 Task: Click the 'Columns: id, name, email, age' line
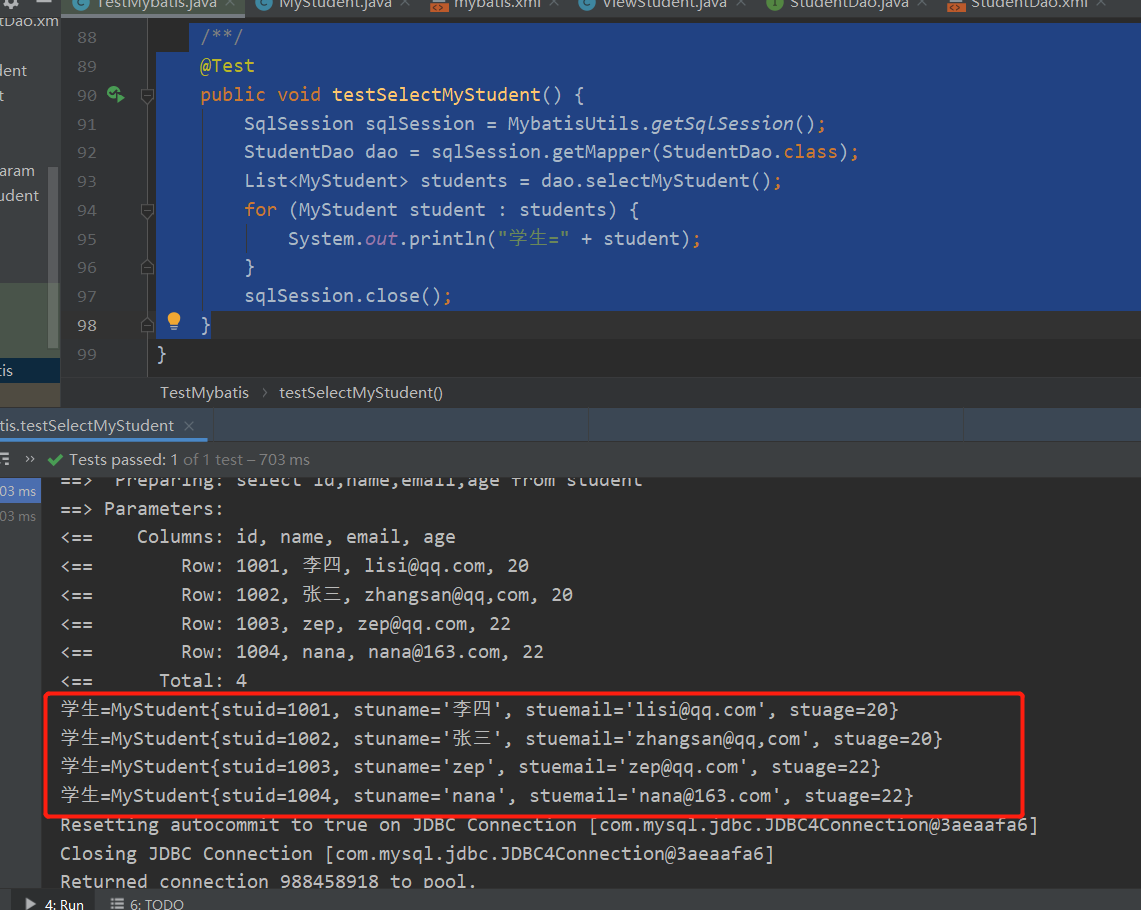pos(296,537)
